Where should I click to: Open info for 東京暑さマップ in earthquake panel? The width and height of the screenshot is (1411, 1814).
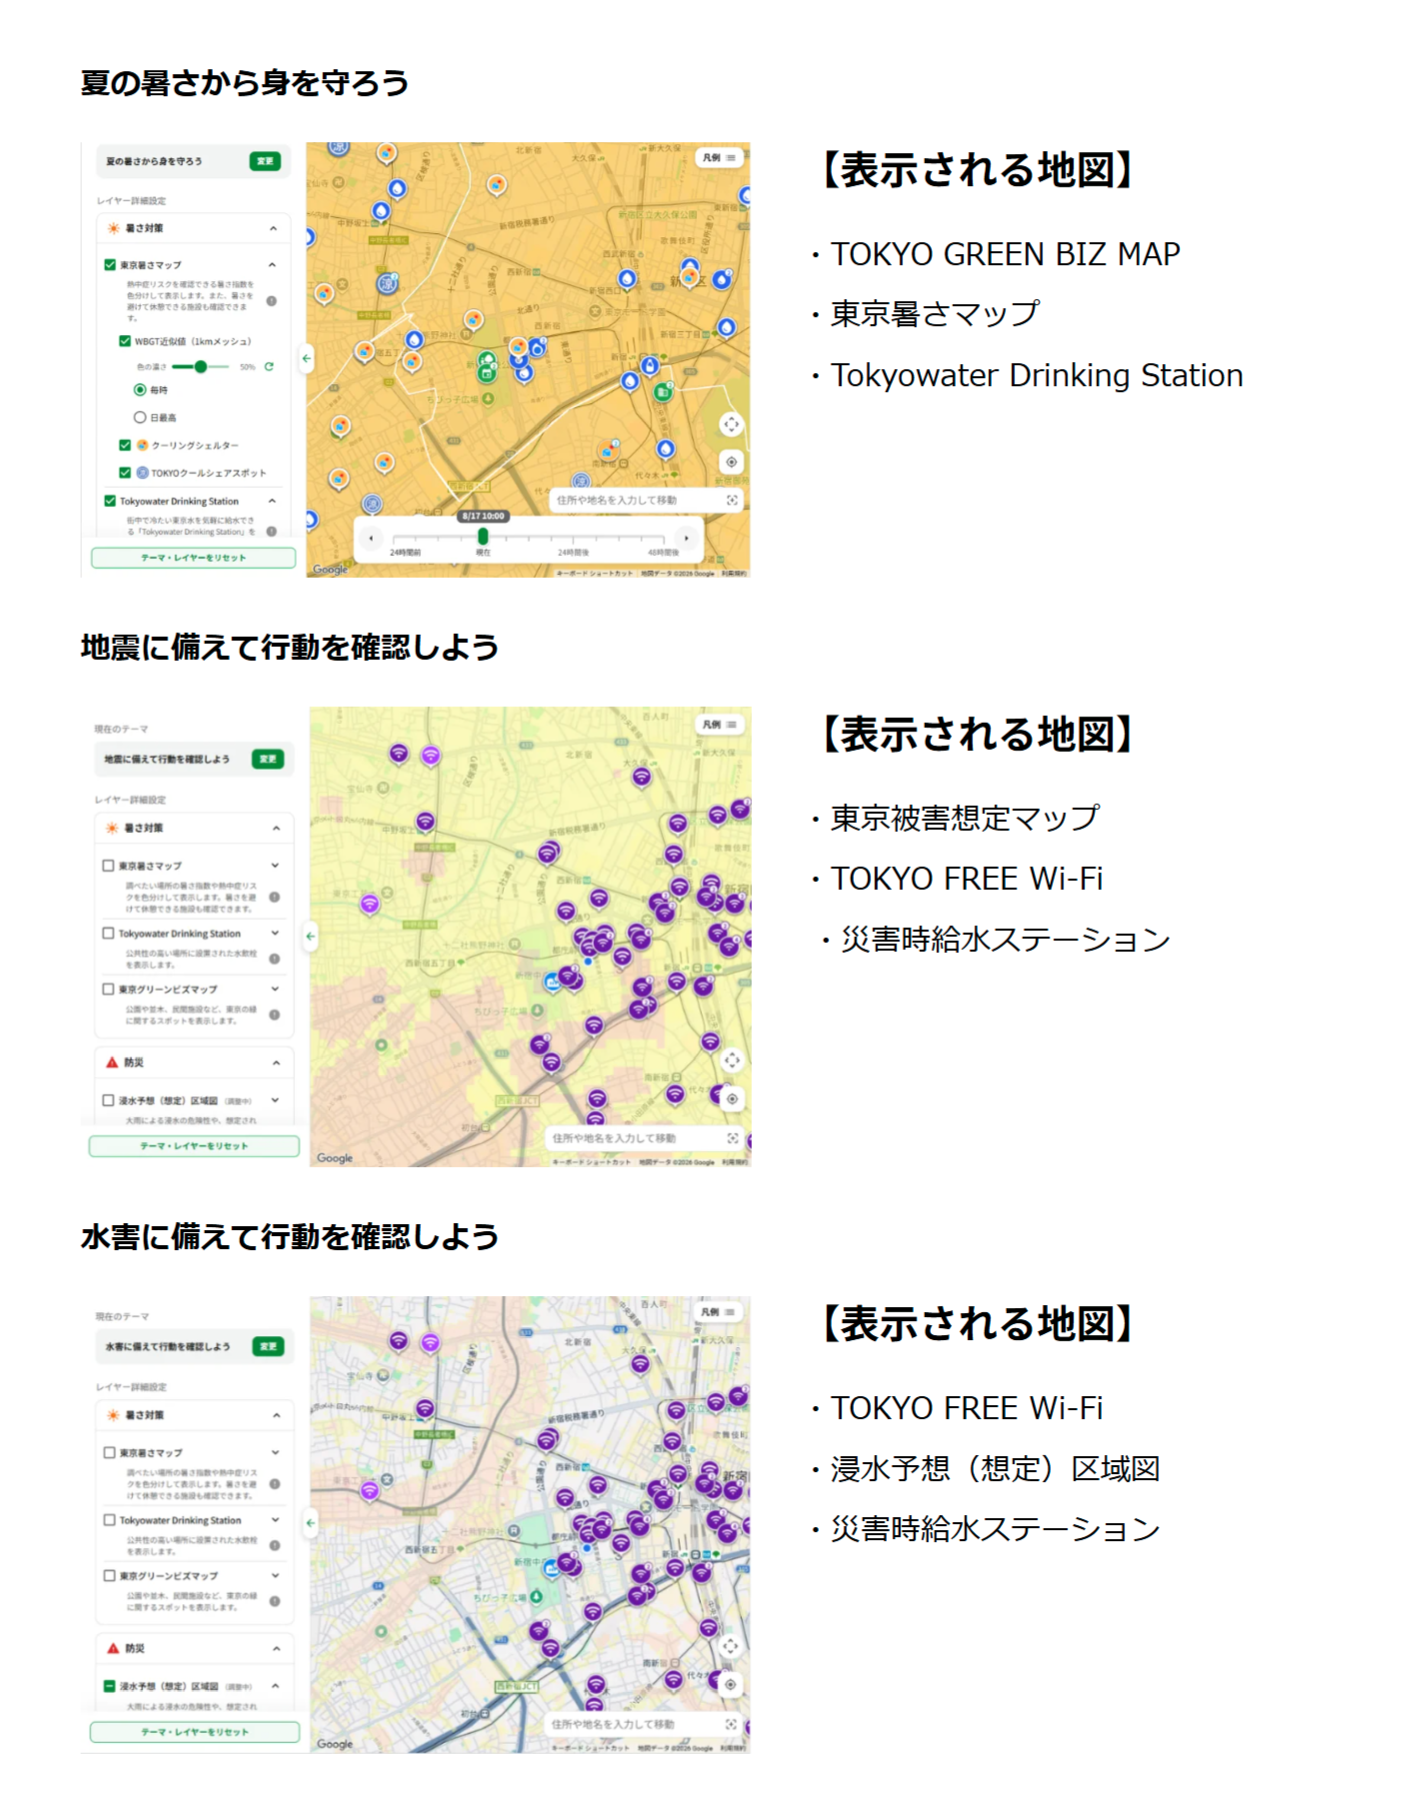(x=274, y=897)
